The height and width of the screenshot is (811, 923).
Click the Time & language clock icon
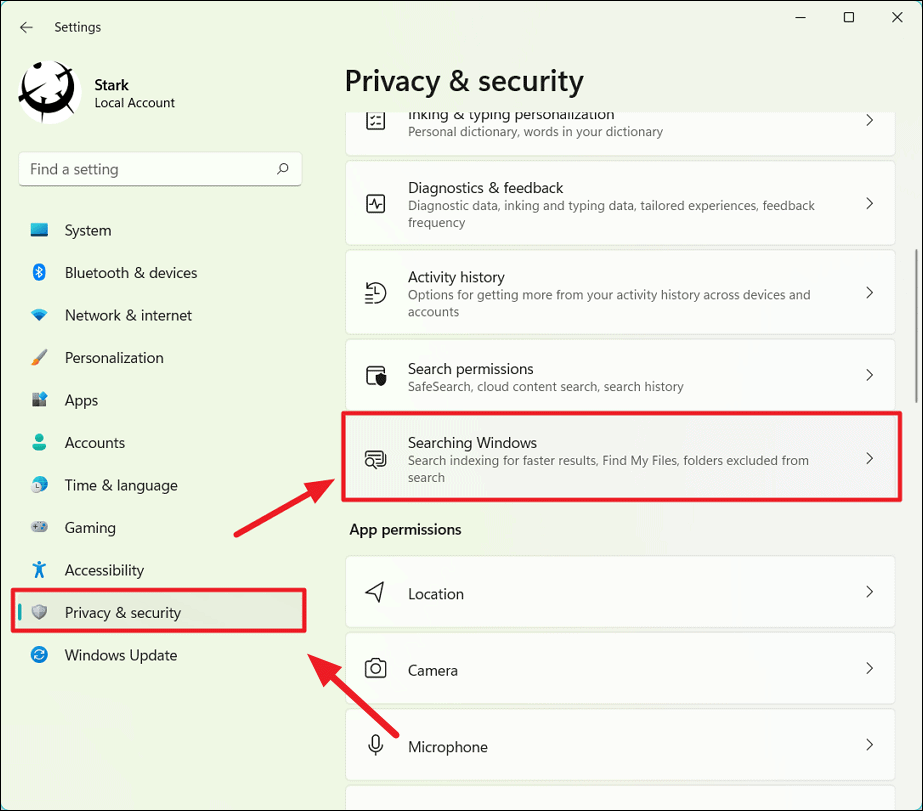(39, 485)
